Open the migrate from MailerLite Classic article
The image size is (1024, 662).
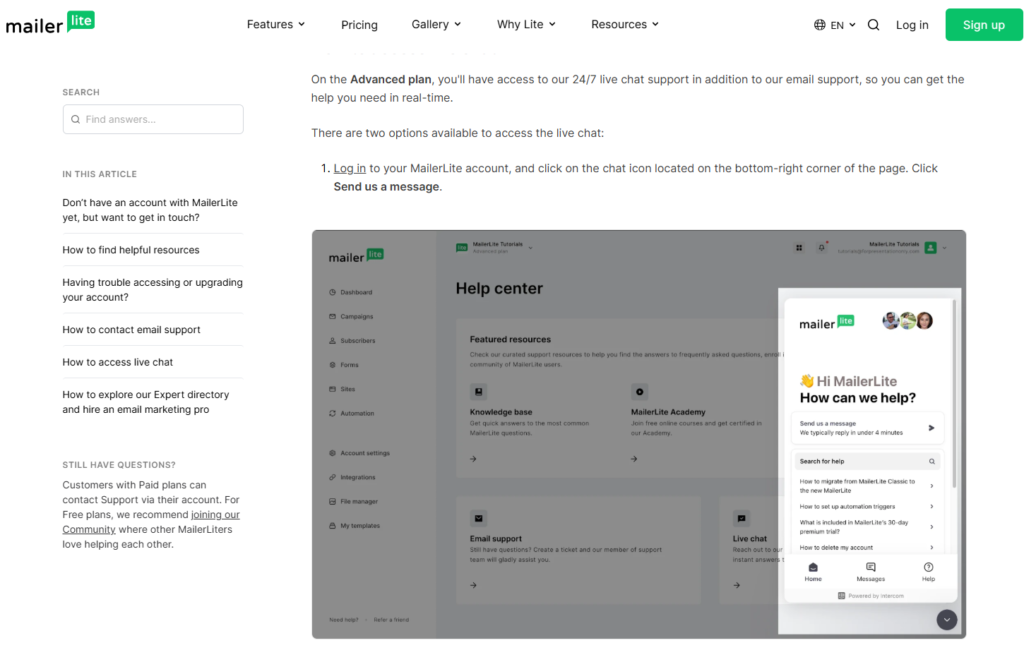coord(866,486)
